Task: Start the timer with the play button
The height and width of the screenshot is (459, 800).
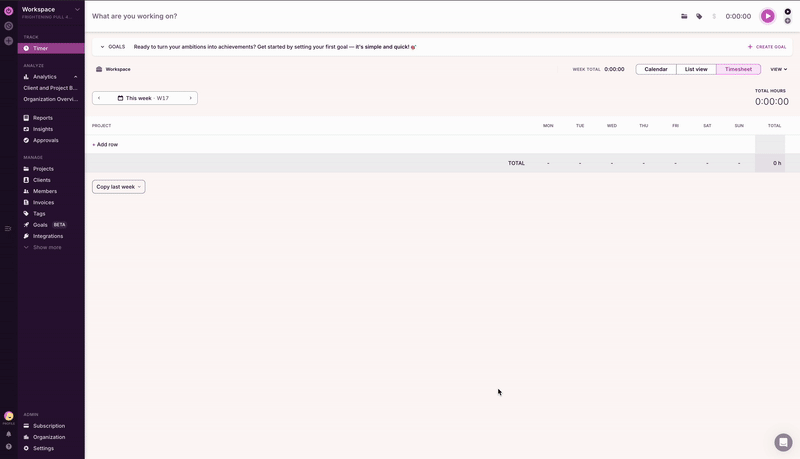Action: [767, 16]
